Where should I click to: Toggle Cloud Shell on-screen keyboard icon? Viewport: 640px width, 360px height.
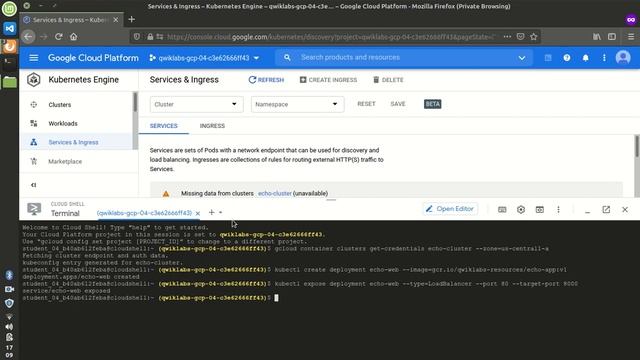tap(502, 209)
